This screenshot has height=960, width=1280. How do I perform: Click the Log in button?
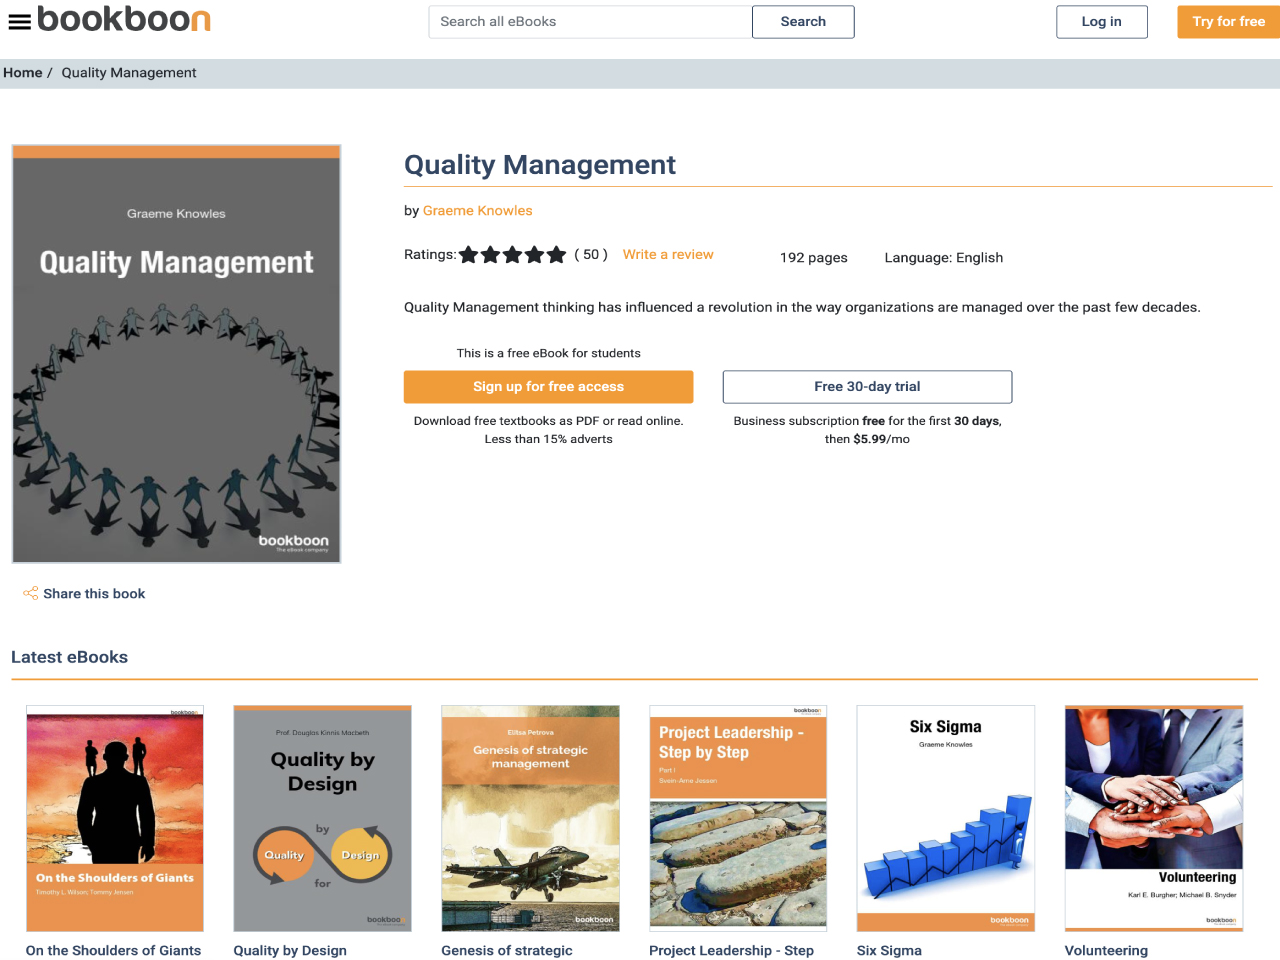pyautogui.click(x=1102, y=22)
